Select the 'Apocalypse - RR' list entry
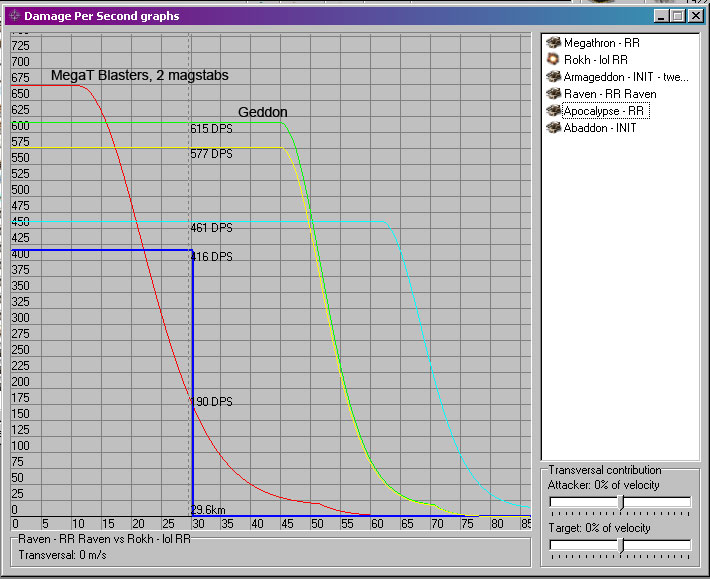 pos(605,111)
